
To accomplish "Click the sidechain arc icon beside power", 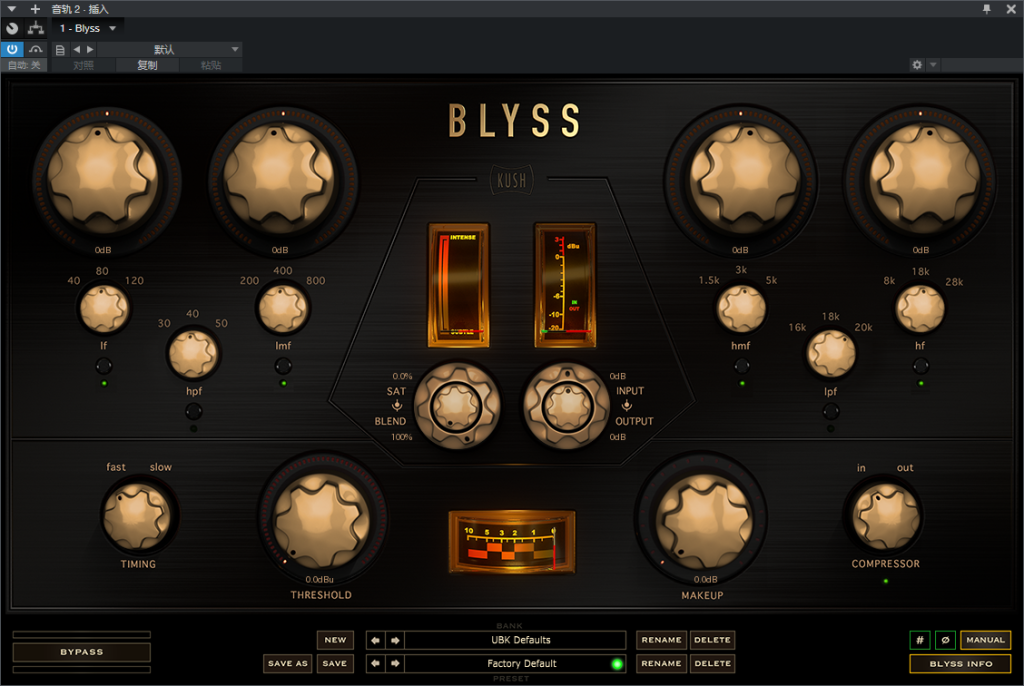I will [x=36, y=50].
